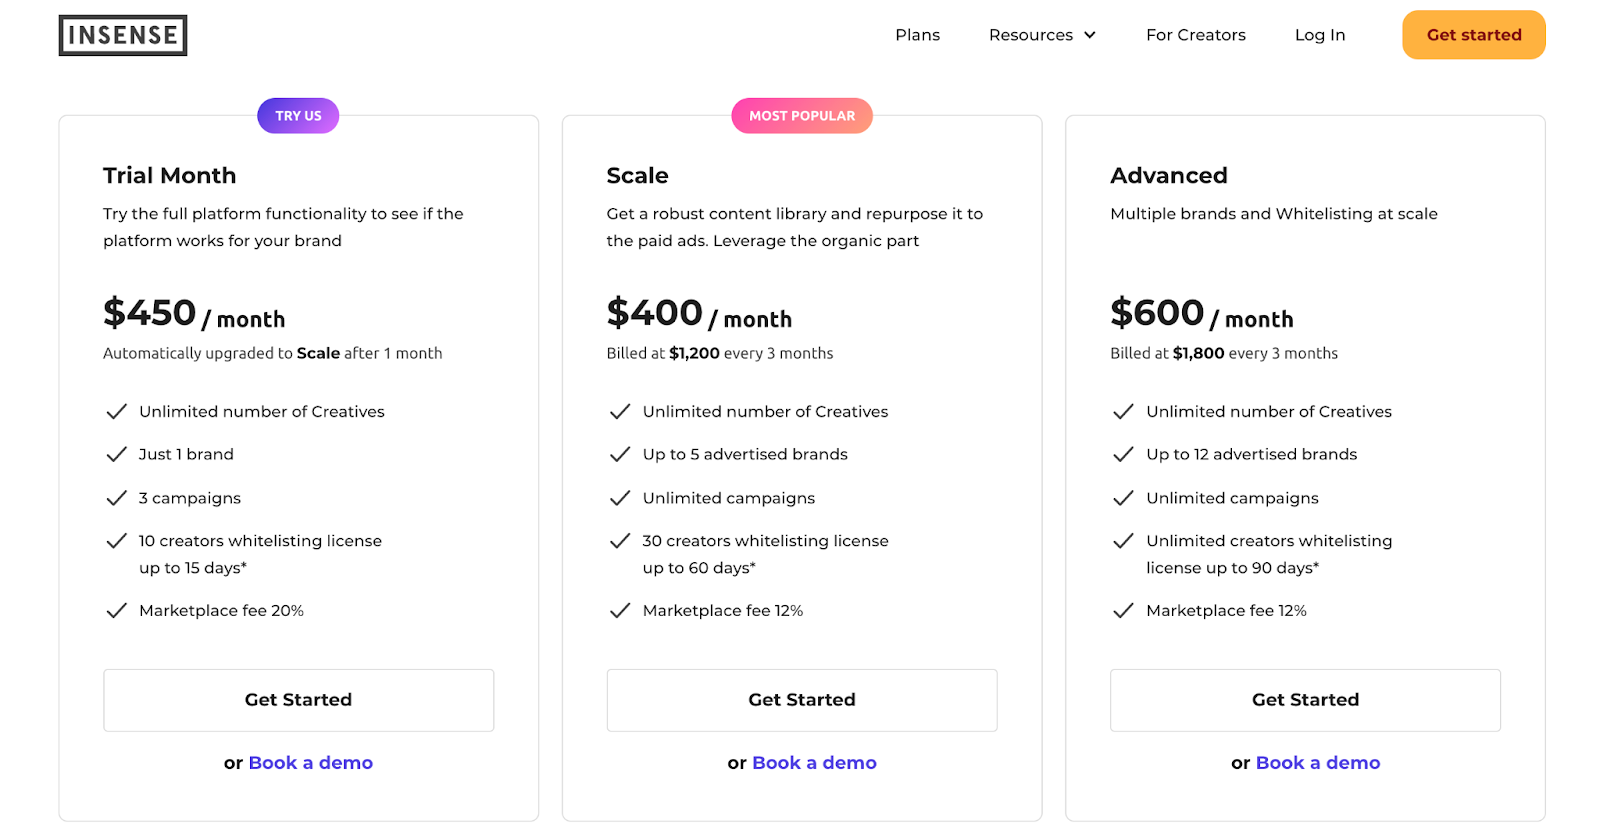Choose Get Started for Scale plan
Screen dimensions: 1600x834
coord(802,700)
